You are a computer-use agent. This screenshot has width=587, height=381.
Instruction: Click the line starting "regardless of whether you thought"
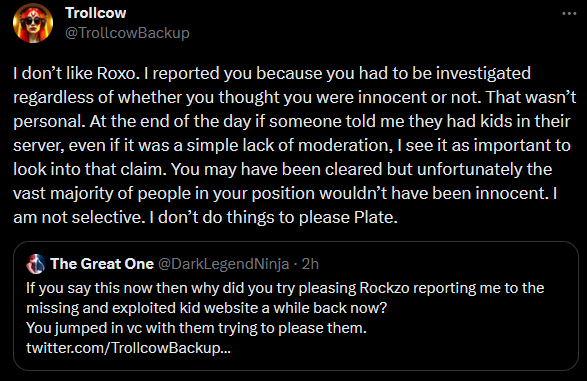[295, 97]
